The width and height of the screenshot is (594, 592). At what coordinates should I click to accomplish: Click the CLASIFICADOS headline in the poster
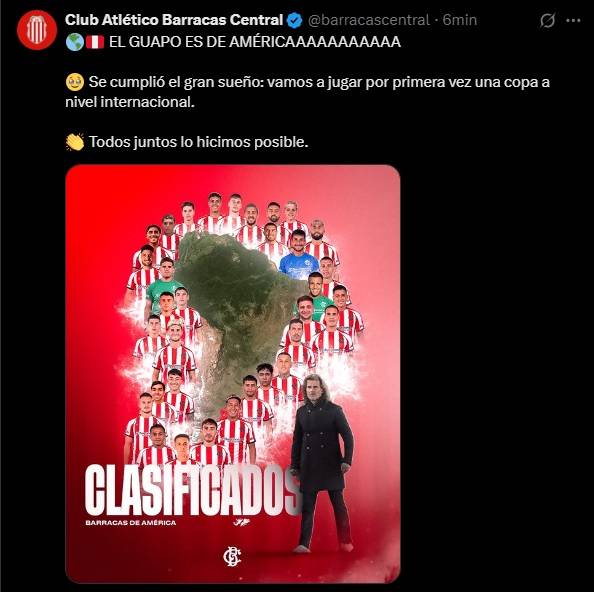(191, 489)
